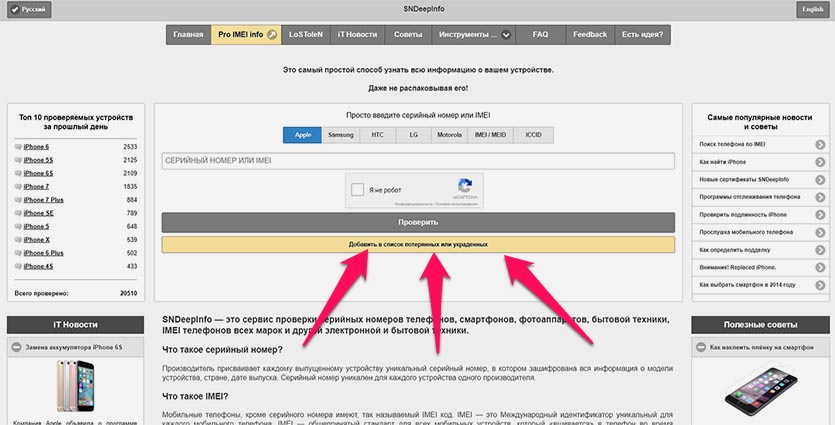
Task: Click the device icon beside iPhone 6
Action: [x=18, y=146]
